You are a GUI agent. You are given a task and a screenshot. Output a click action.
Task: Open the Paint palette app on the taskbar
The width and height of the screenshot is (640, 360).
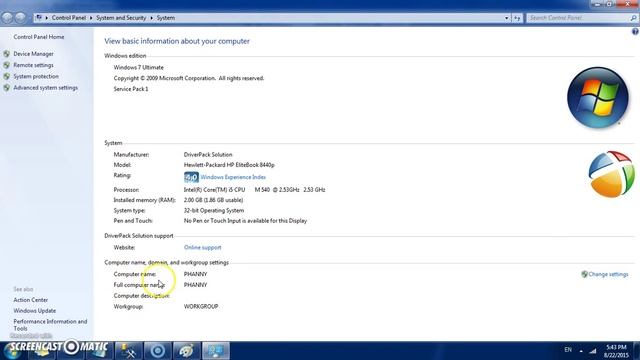pos(187,351)
